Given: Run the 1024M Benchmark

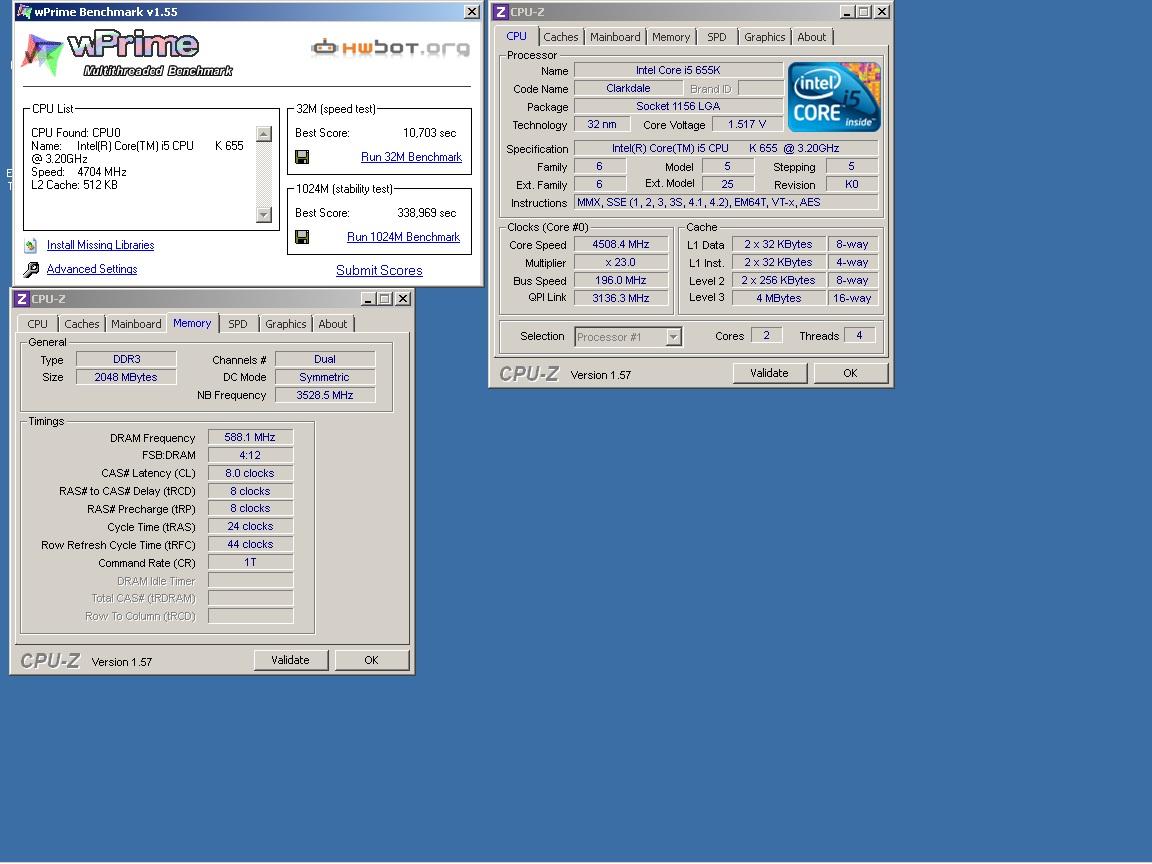Looking at the screenshot, I should 403,237.
